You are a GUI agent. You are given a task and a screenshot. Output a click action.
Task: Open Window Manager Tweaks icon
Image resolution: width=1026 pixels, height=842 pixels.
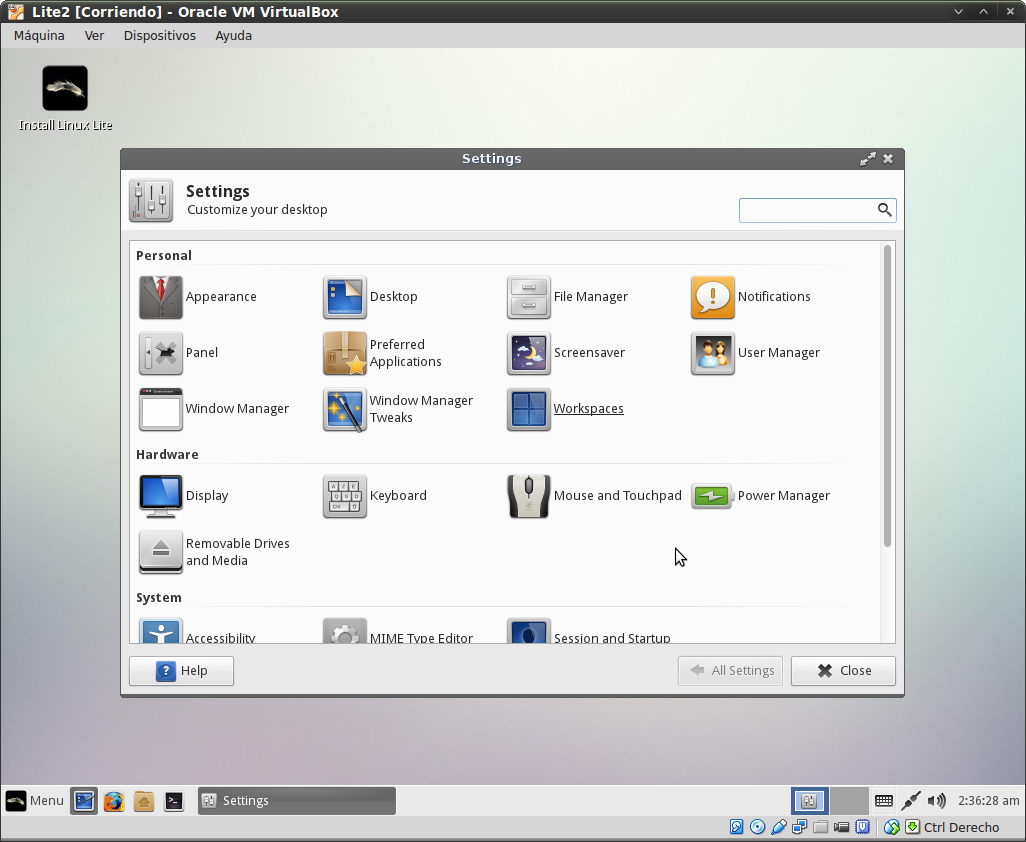[345, 409]
